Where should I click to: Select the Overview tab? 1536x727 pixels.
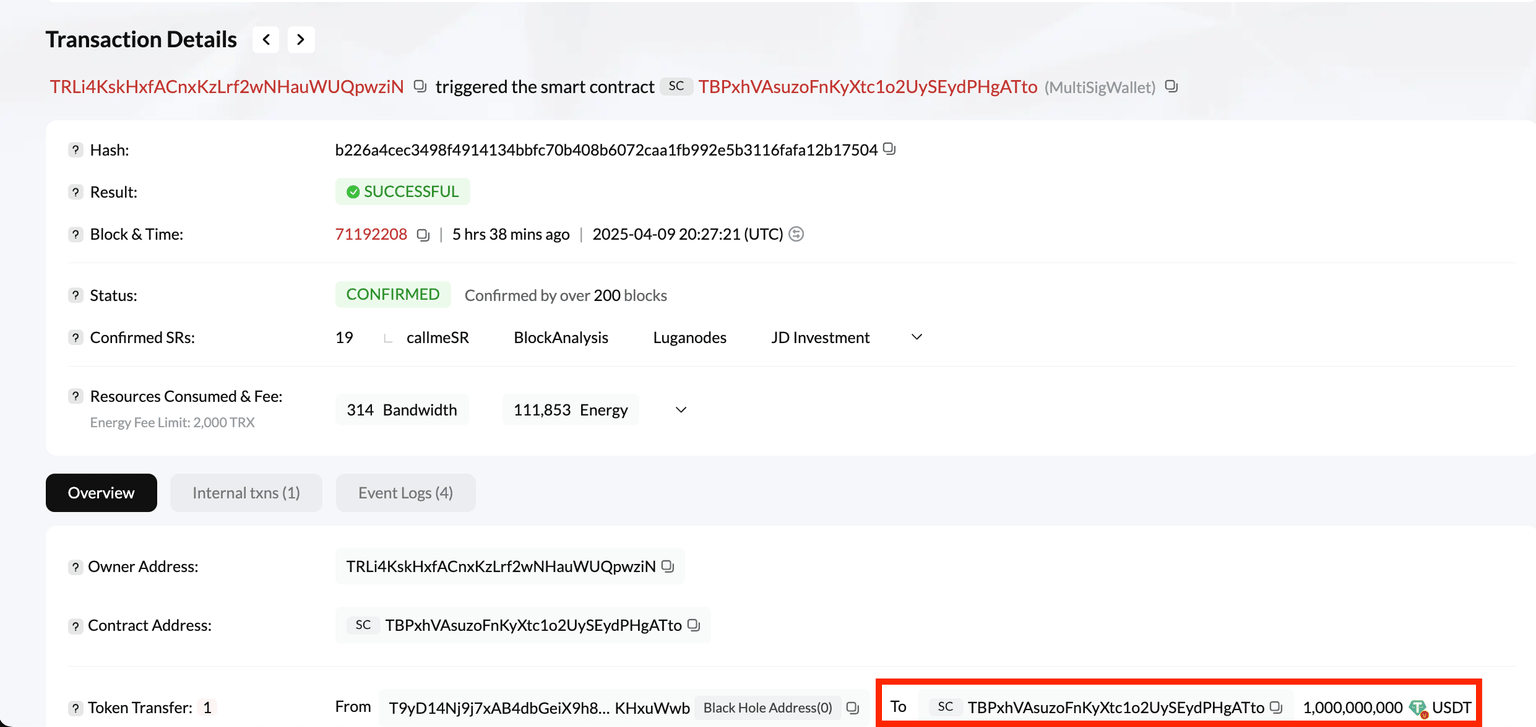(x=101, y=492)
